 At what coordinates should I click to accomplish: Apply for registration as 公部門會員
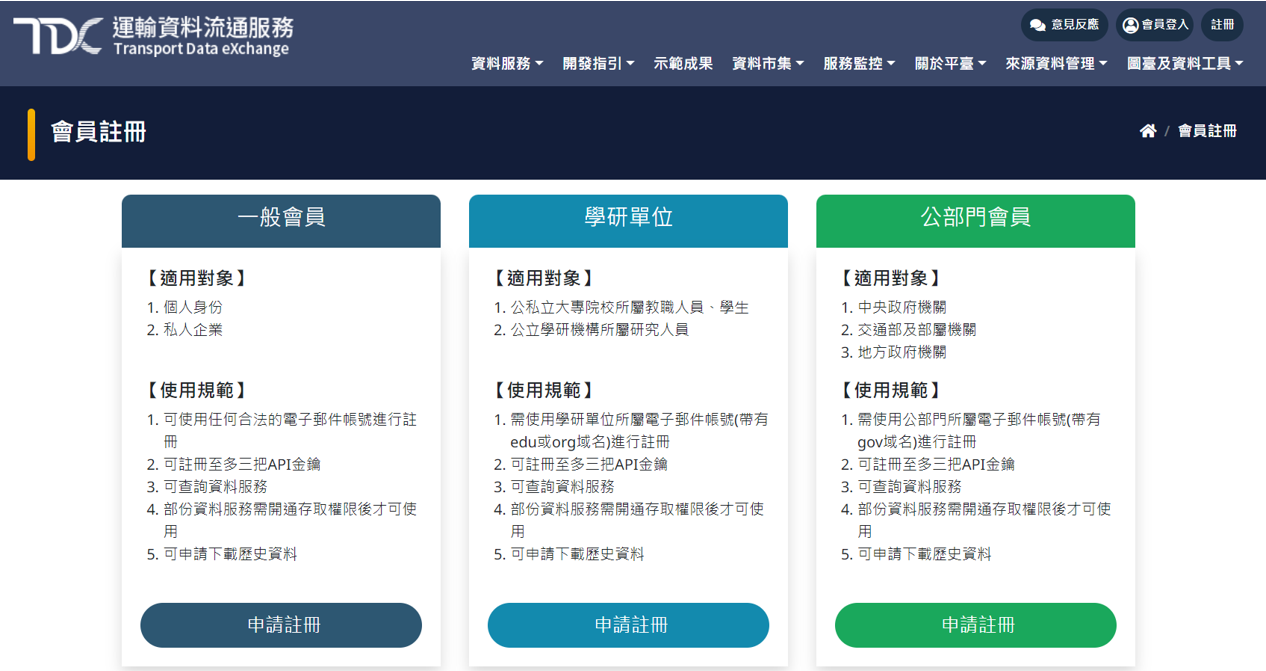[x=975, y=625]
